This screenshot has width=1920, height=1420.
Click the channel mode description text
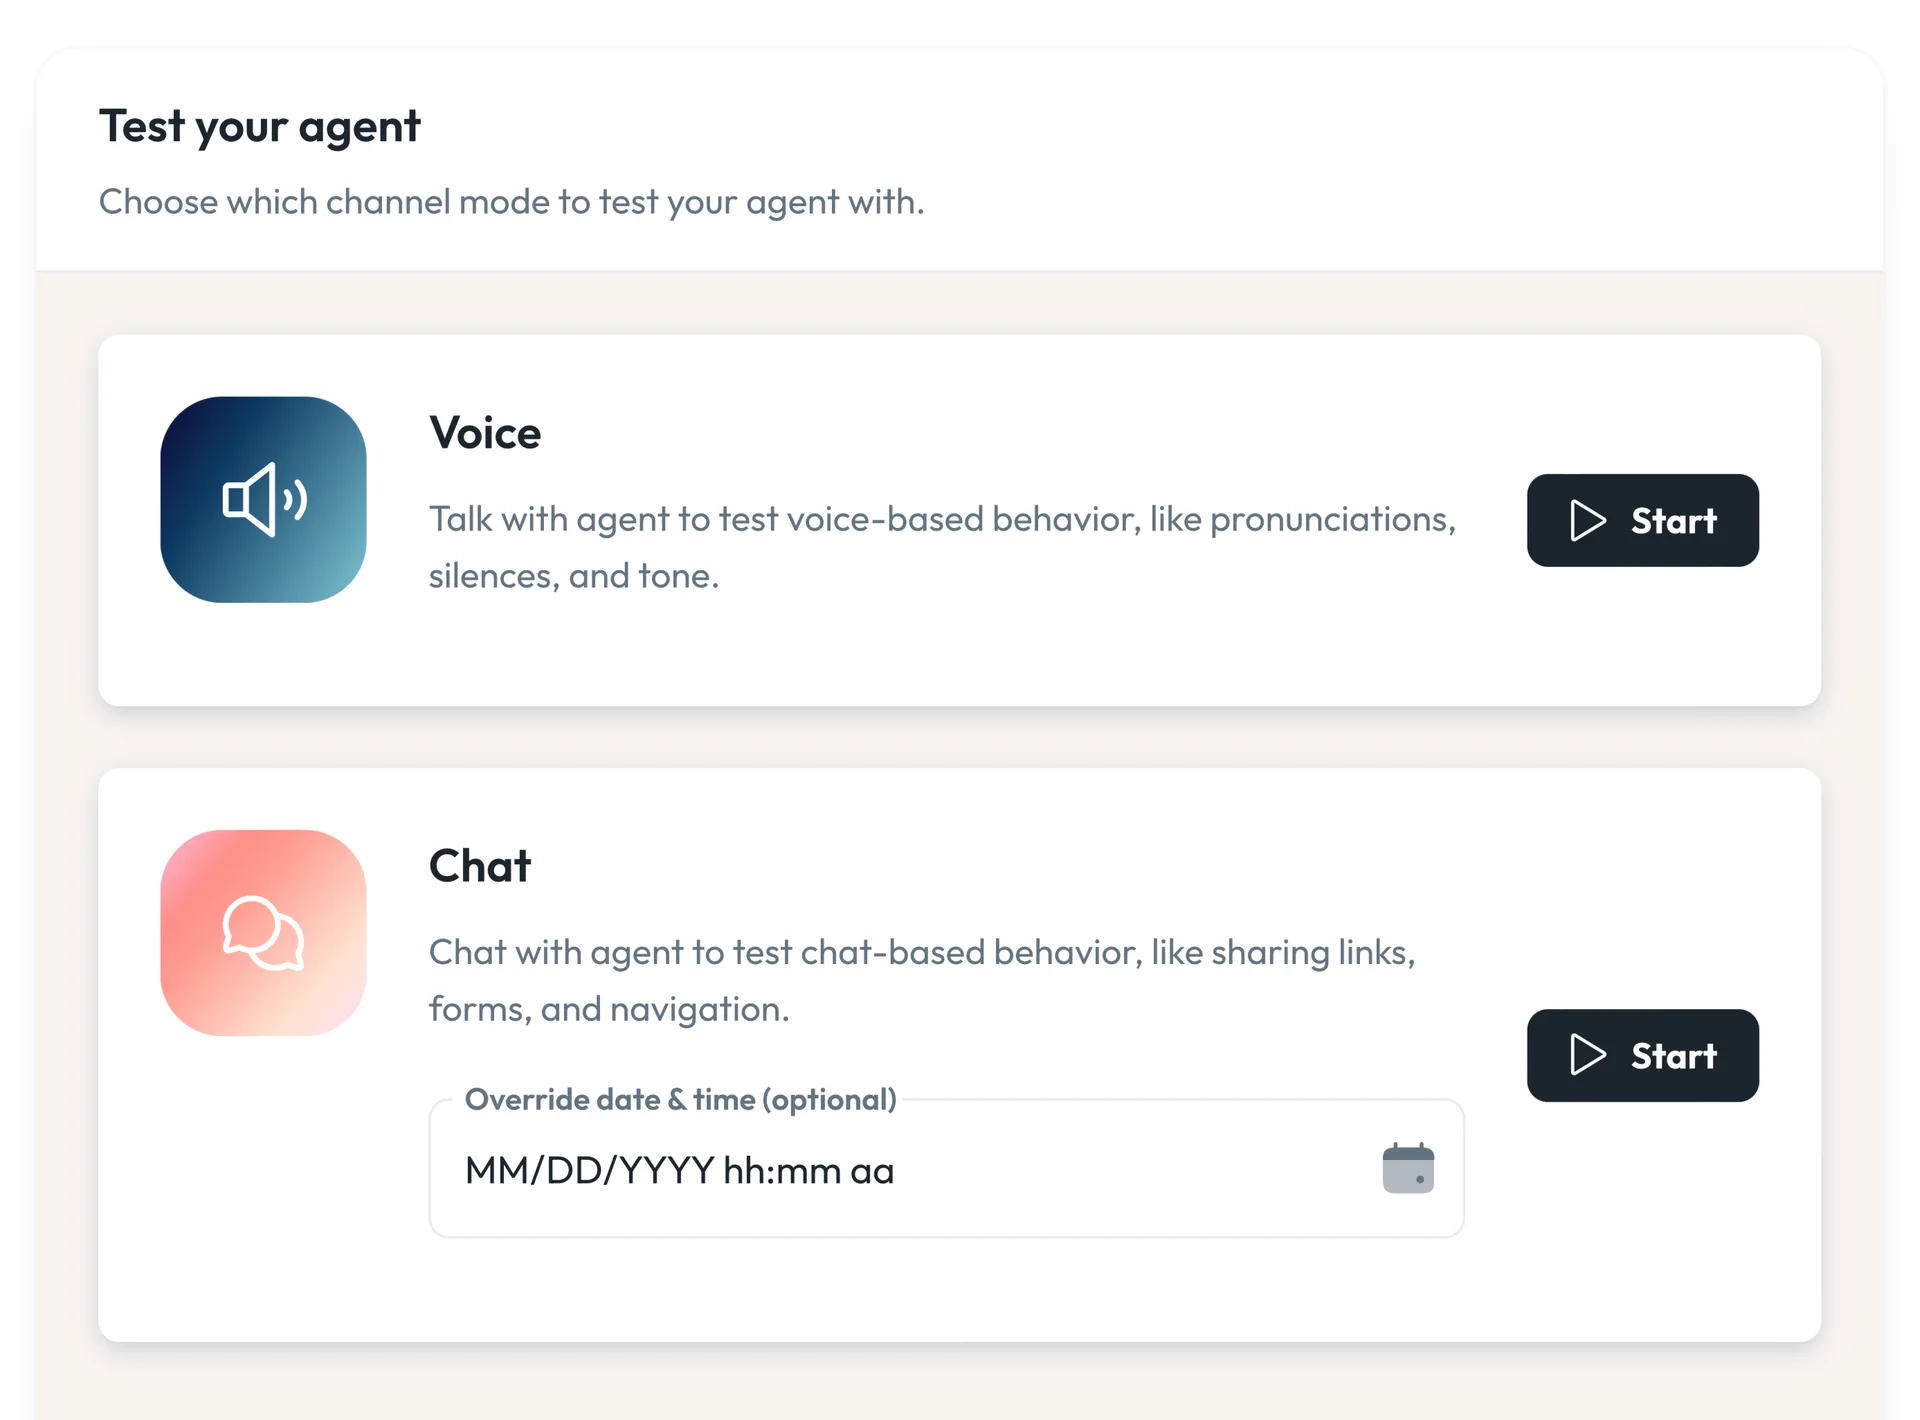(x=512, y=202)
